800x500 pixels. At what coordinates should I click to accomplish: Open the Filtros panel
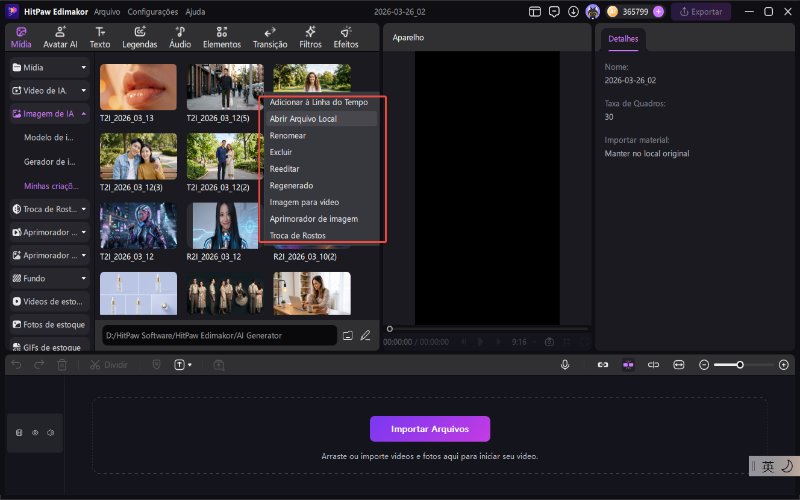(x=310, y=38)
